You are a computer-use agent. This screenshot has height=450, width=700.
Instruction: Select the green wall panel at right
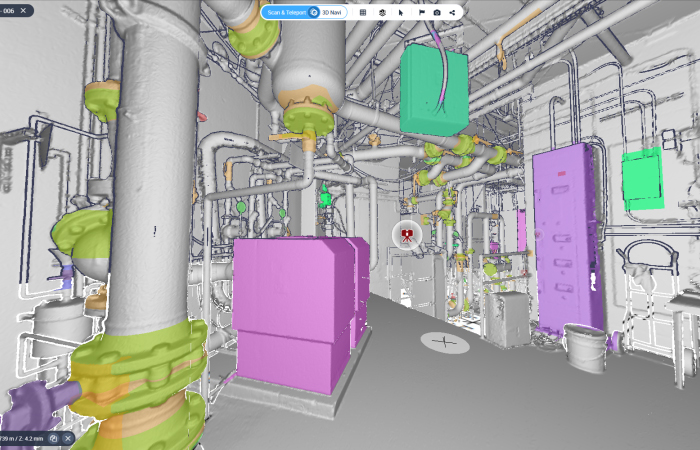(641, 178)
